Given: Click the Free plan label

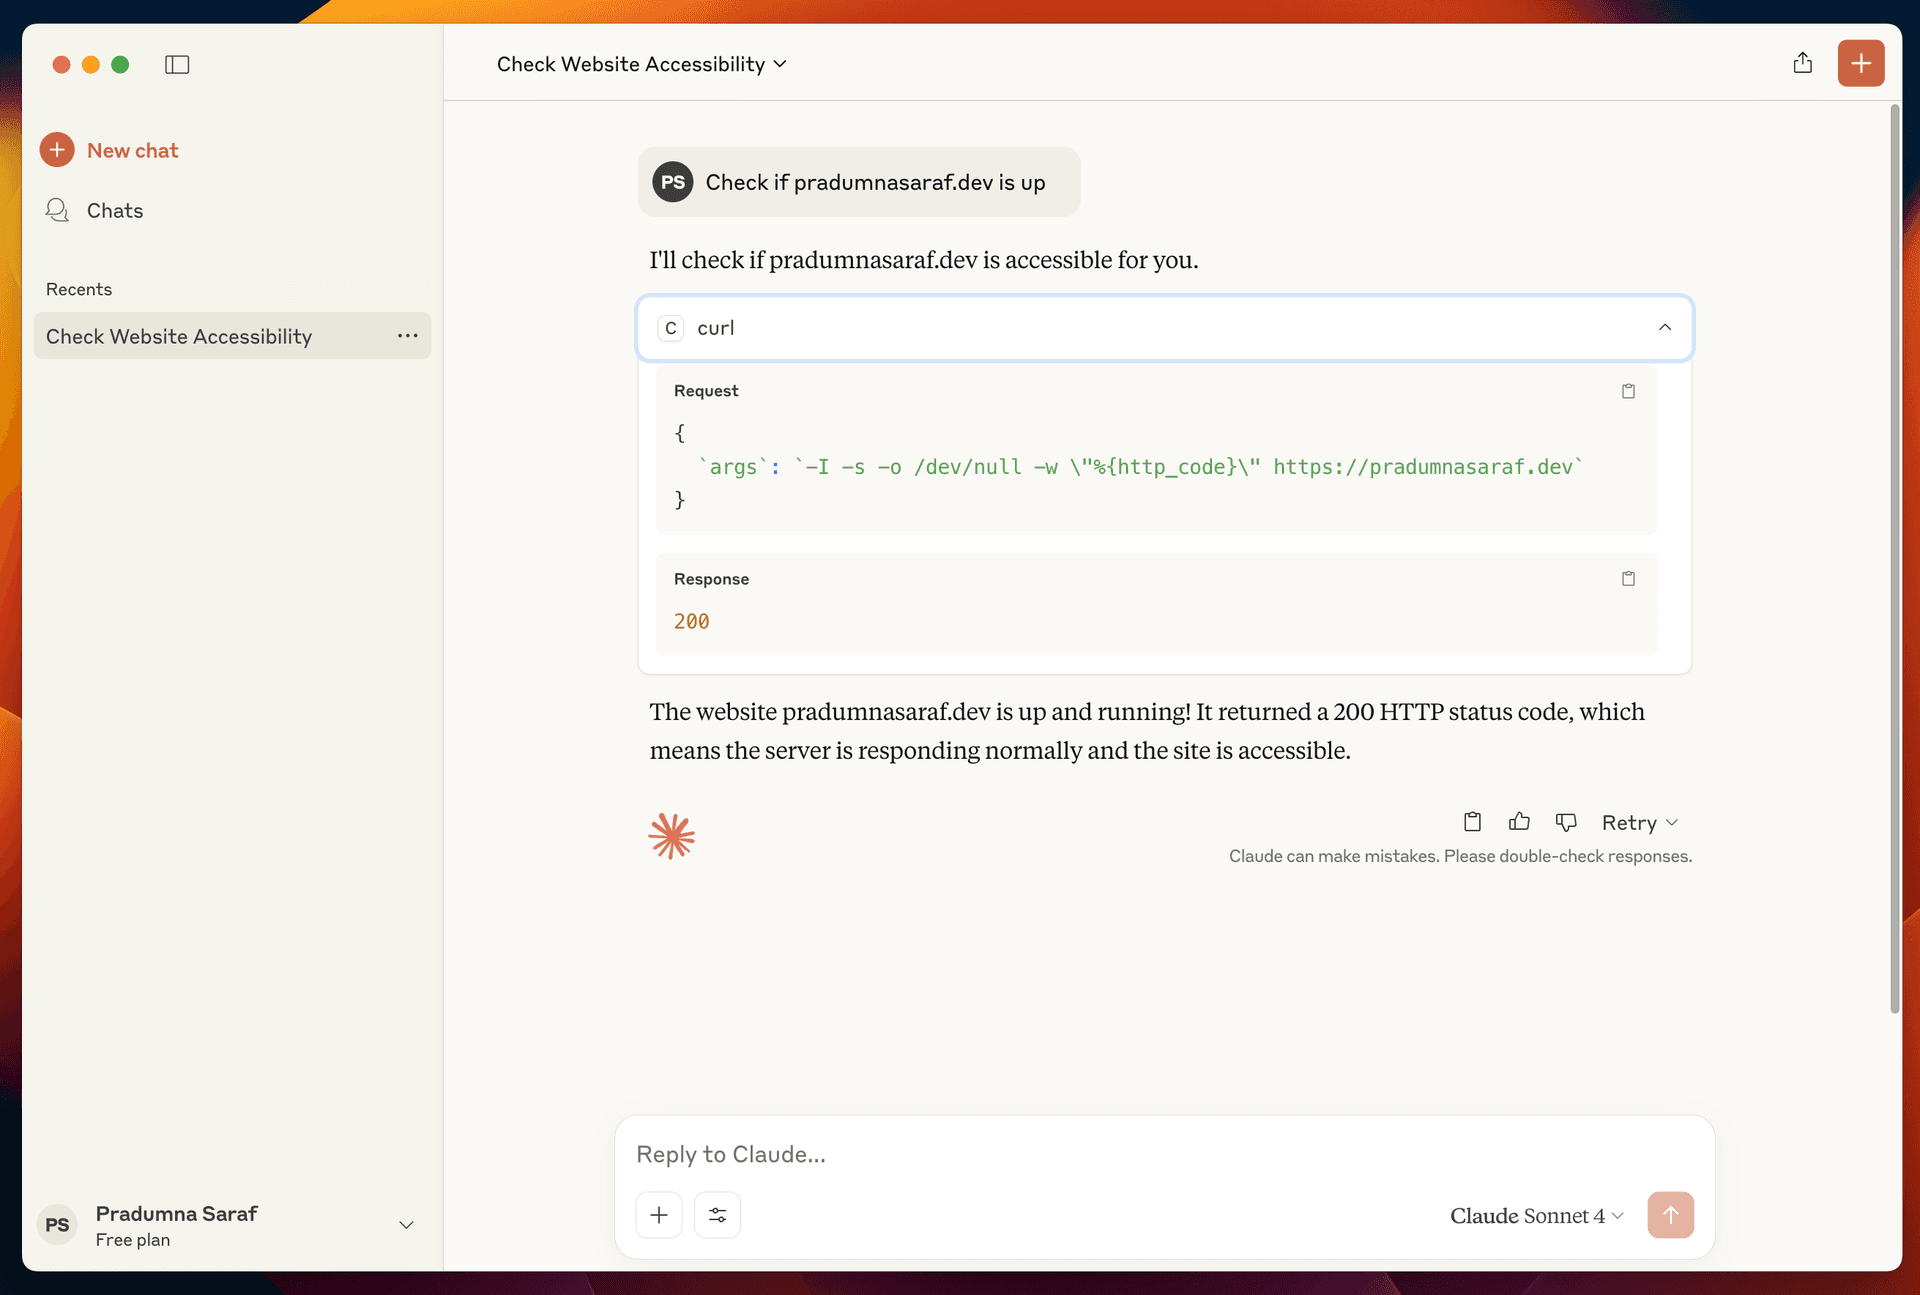Looking at the screenshot, I should click(133, 1240).
